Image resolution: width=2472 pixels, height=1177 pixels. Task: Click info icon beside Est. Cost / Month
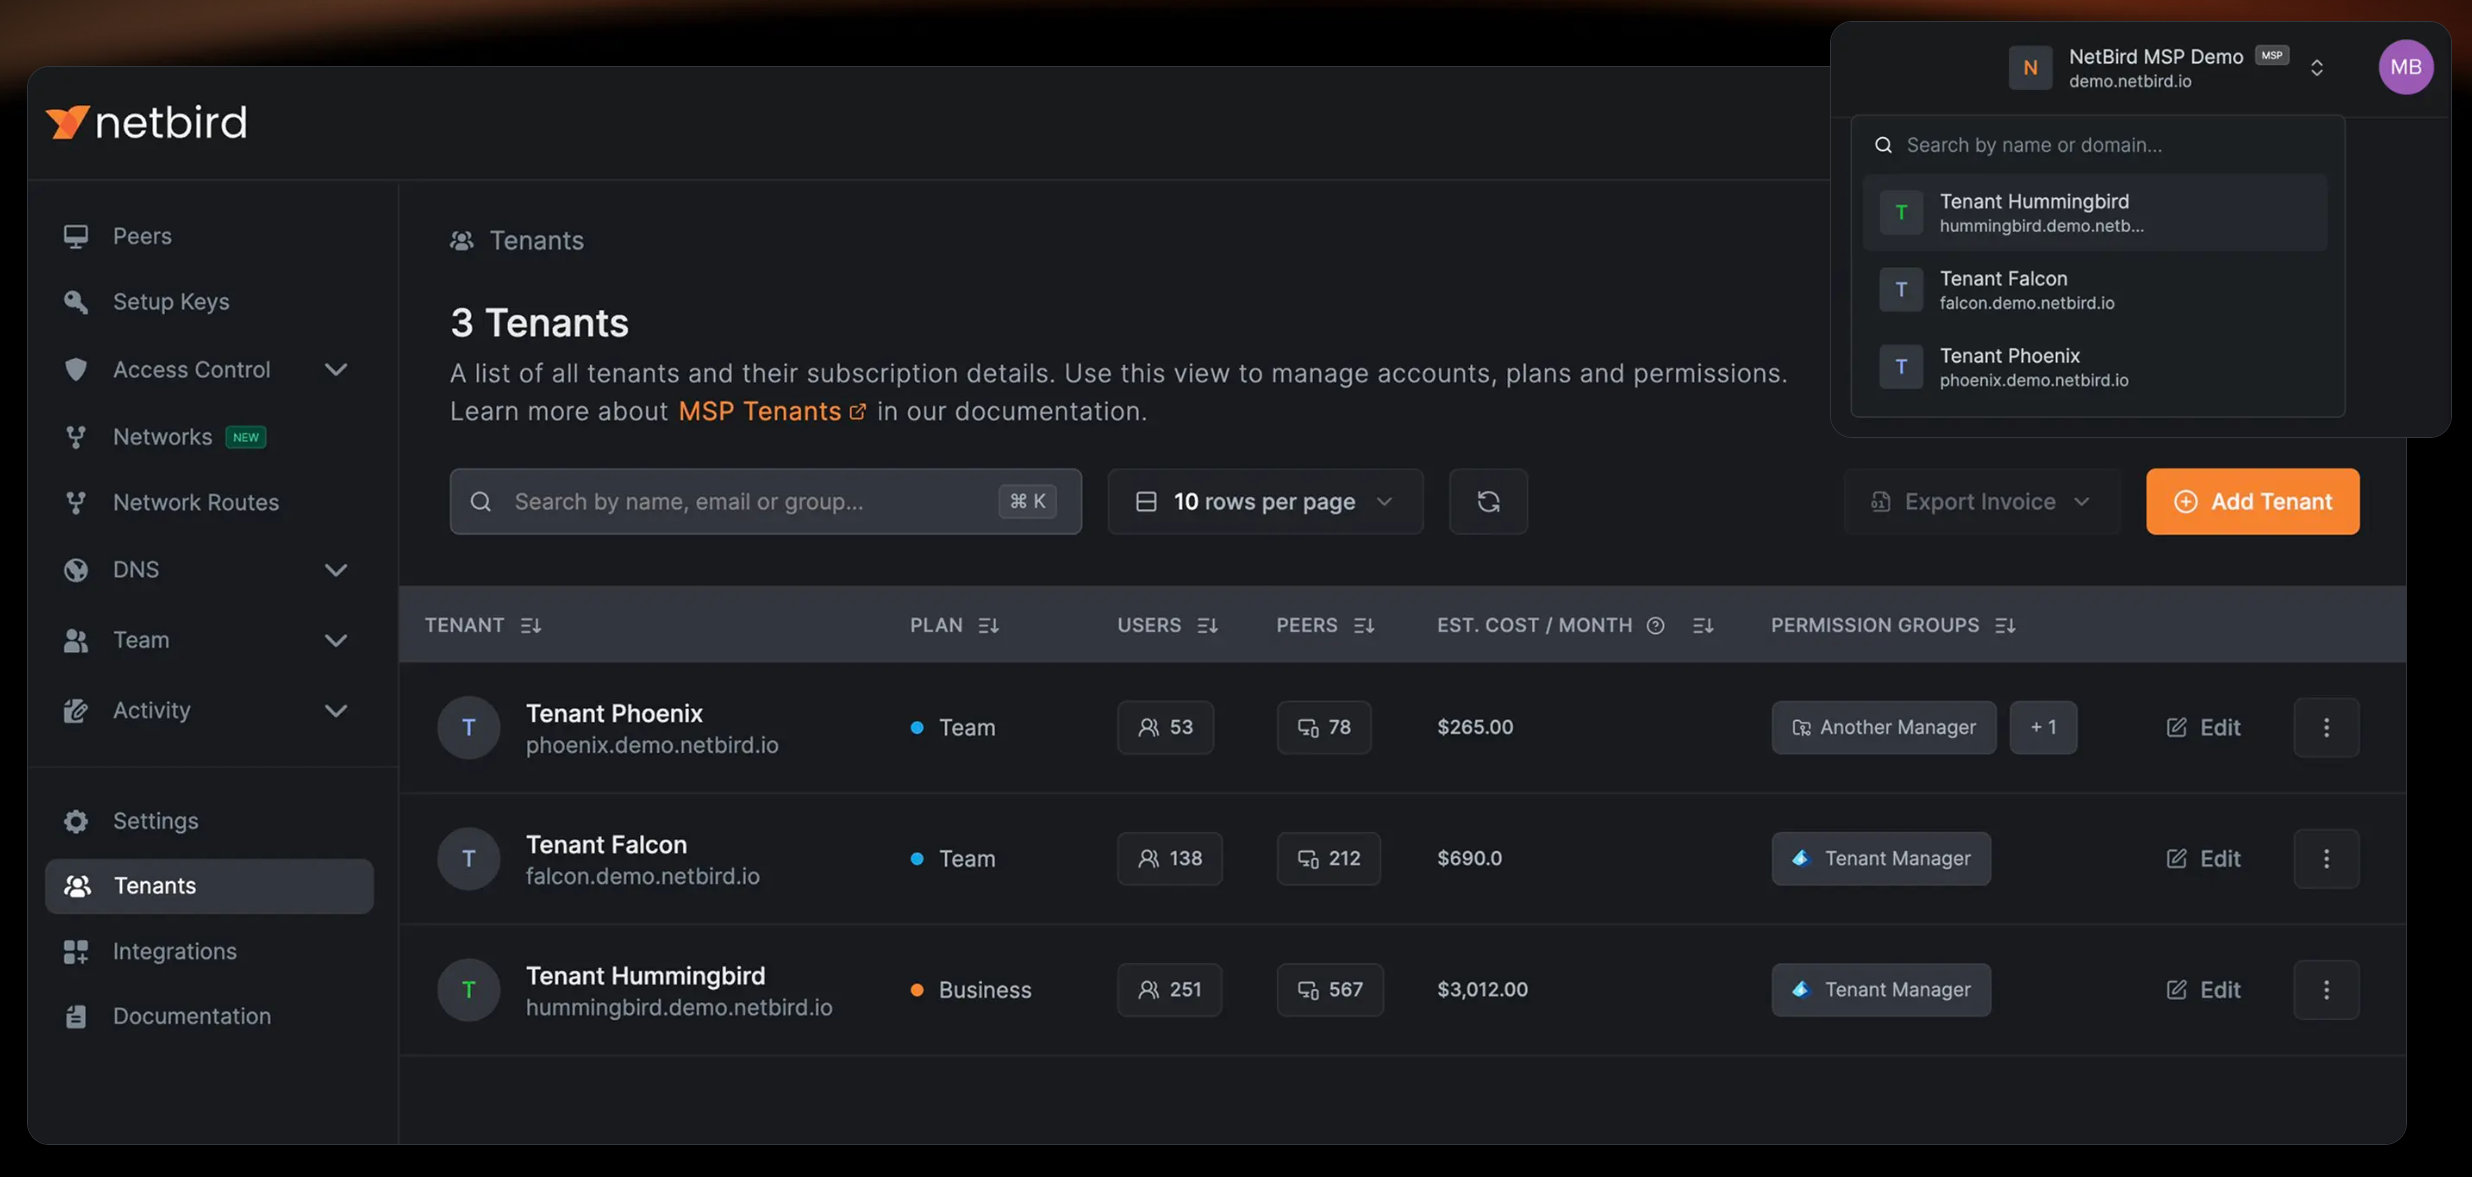[1655, 625]
